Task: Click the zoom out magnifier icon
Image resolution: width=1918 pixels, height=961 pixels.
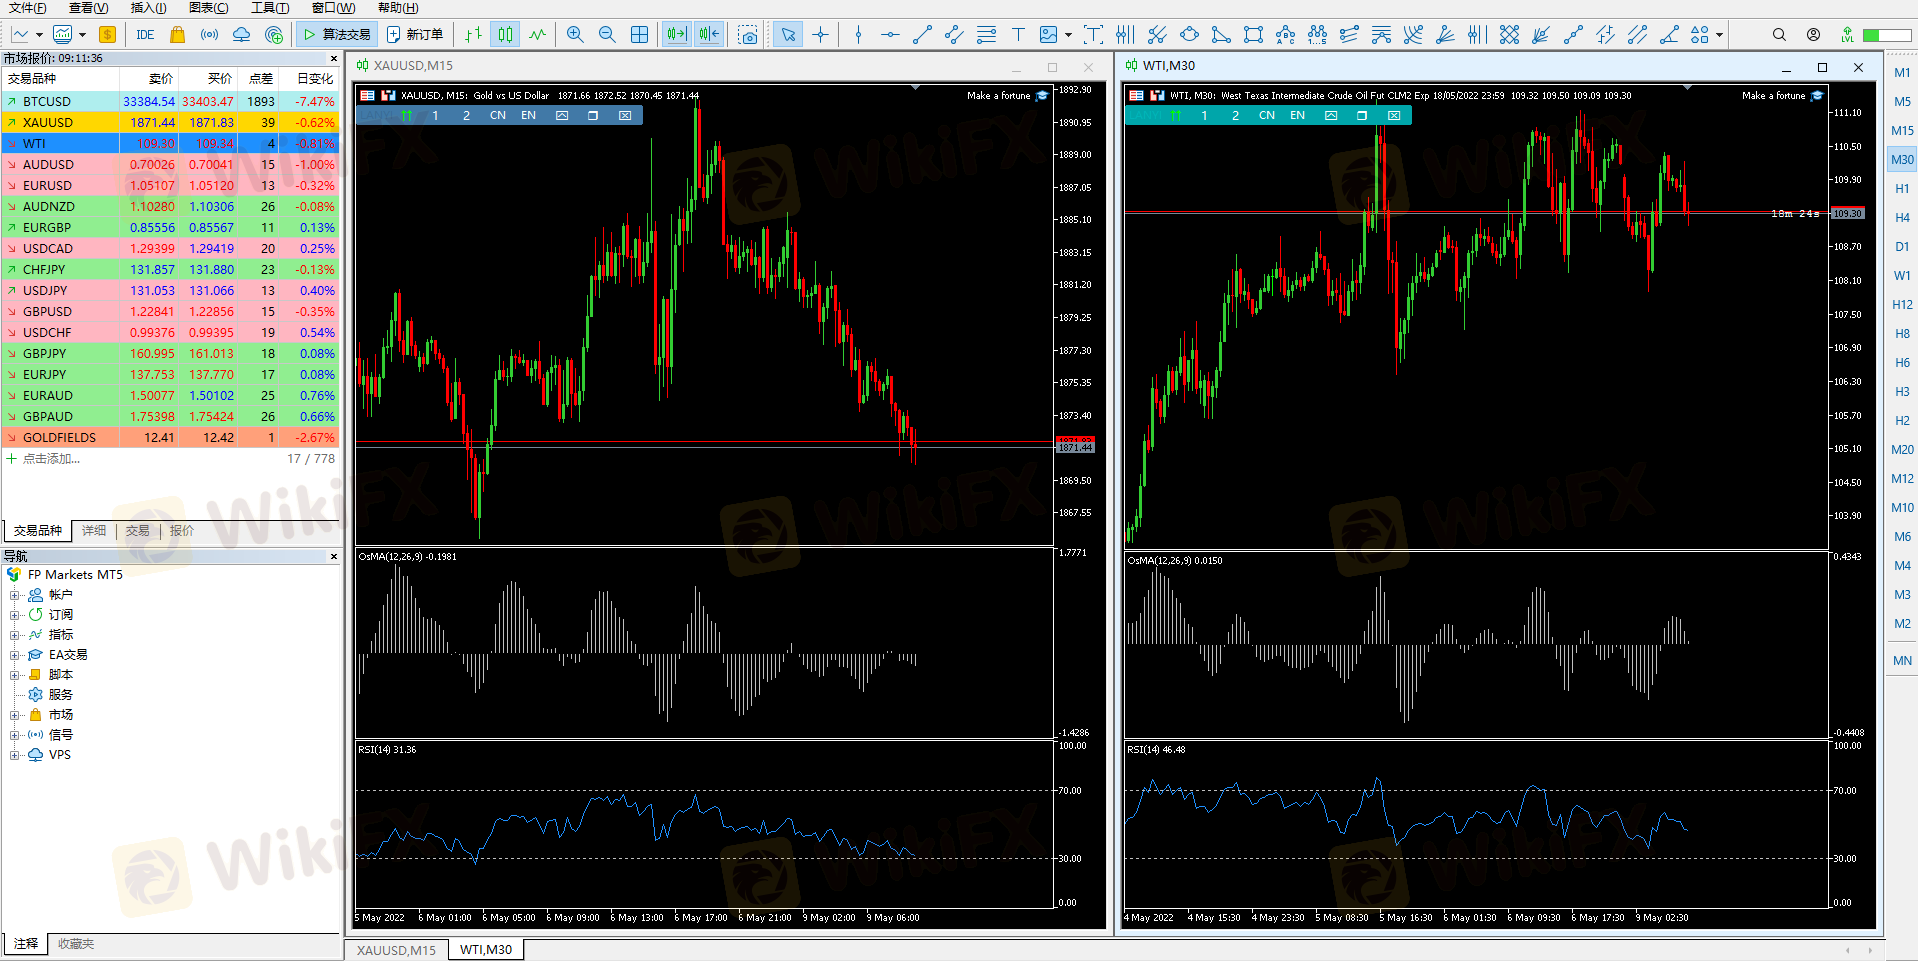Action: coord(607,35)
